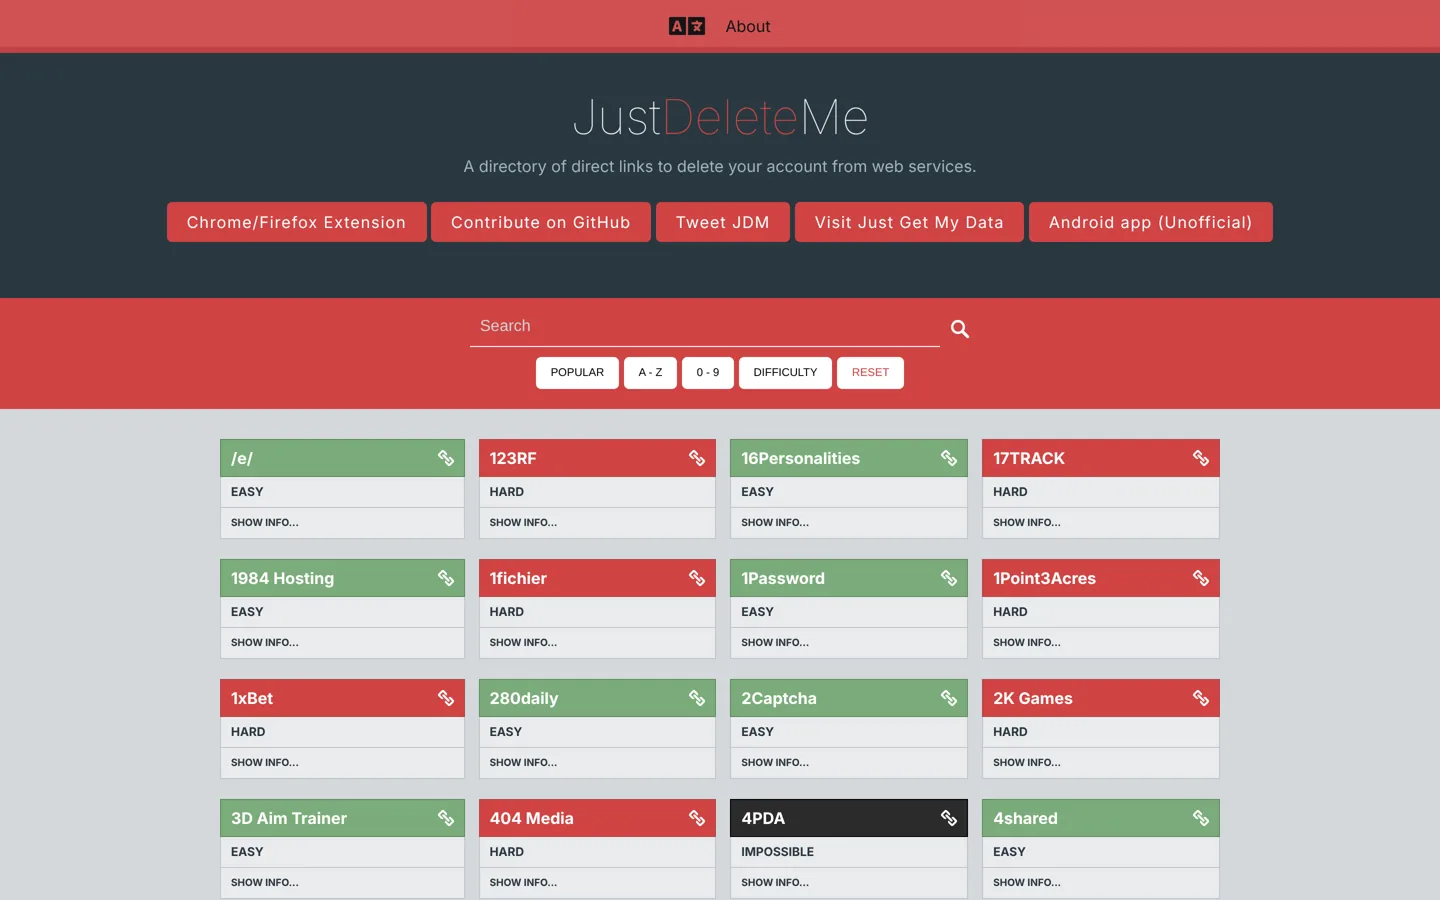Open the link icon on 280daily card
1440x900 pixels.
(x=697, y=698)
